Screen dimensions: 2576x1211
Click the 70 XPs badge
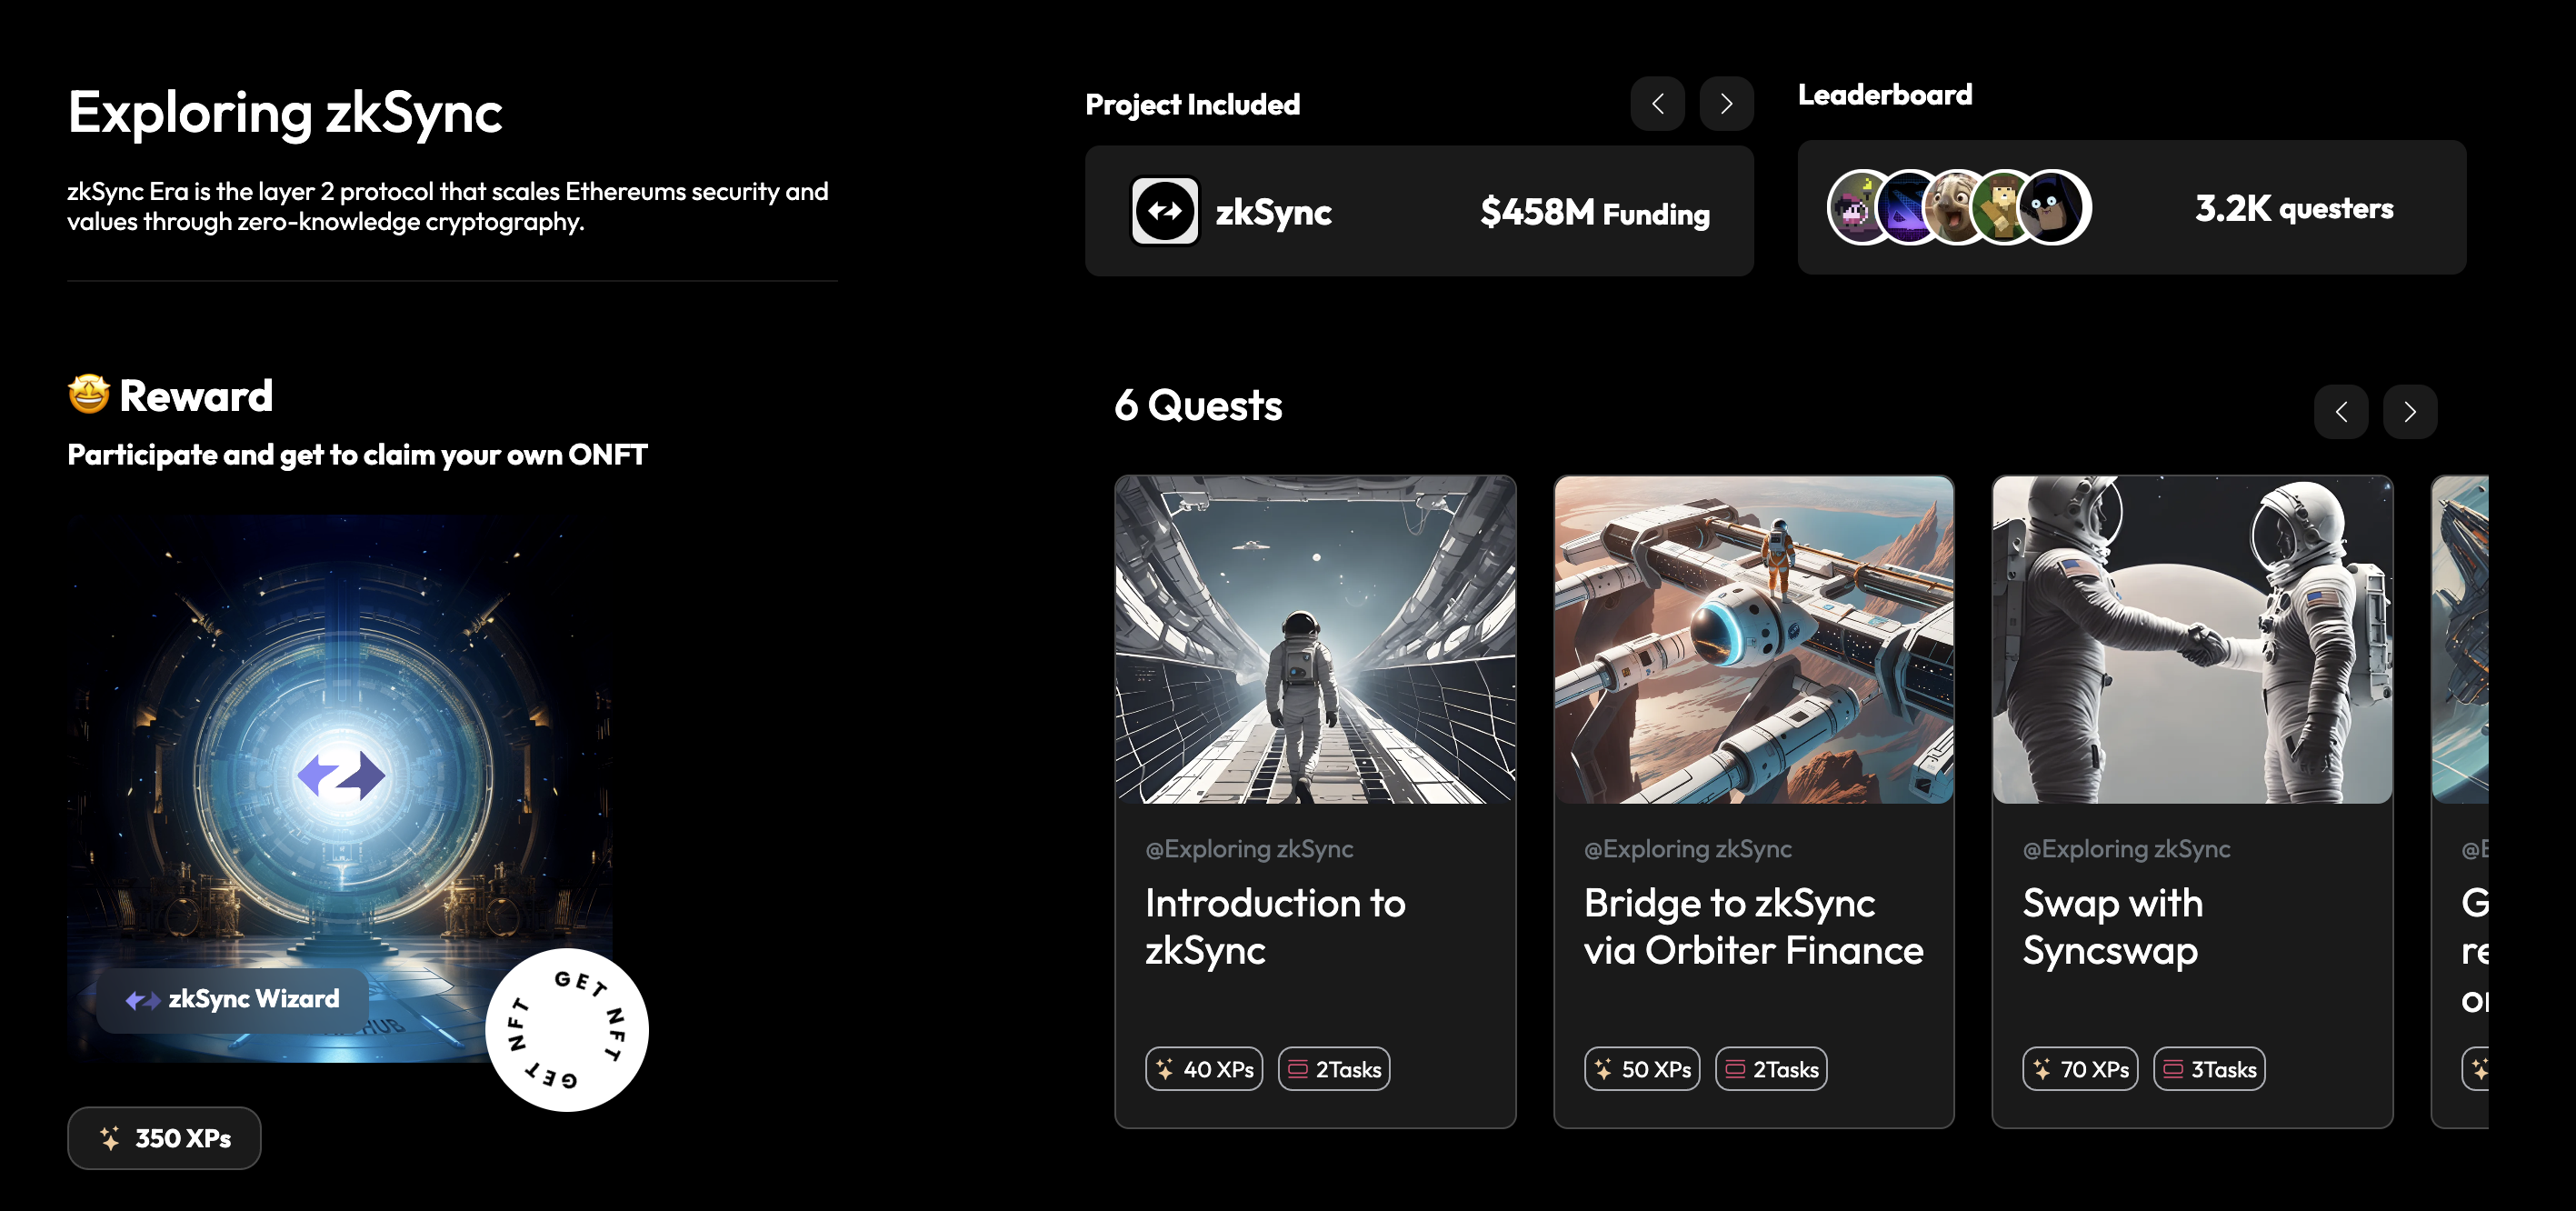pos(2080,1069)
